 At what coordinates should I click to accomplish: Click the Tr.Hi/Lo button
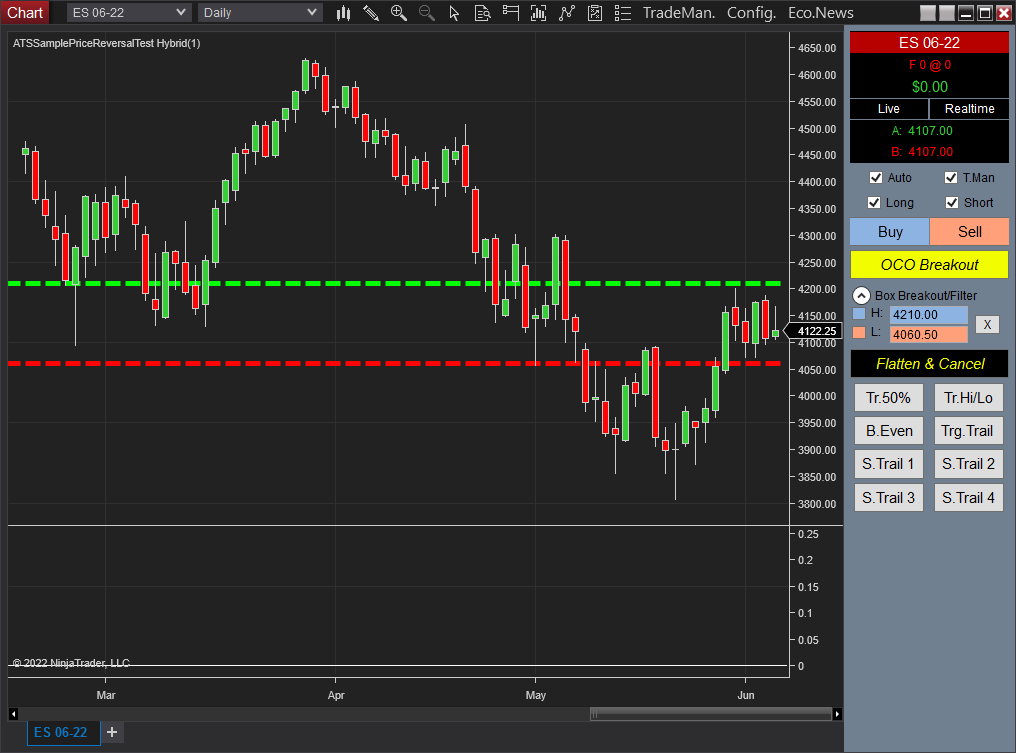click(x=968, y=398)
